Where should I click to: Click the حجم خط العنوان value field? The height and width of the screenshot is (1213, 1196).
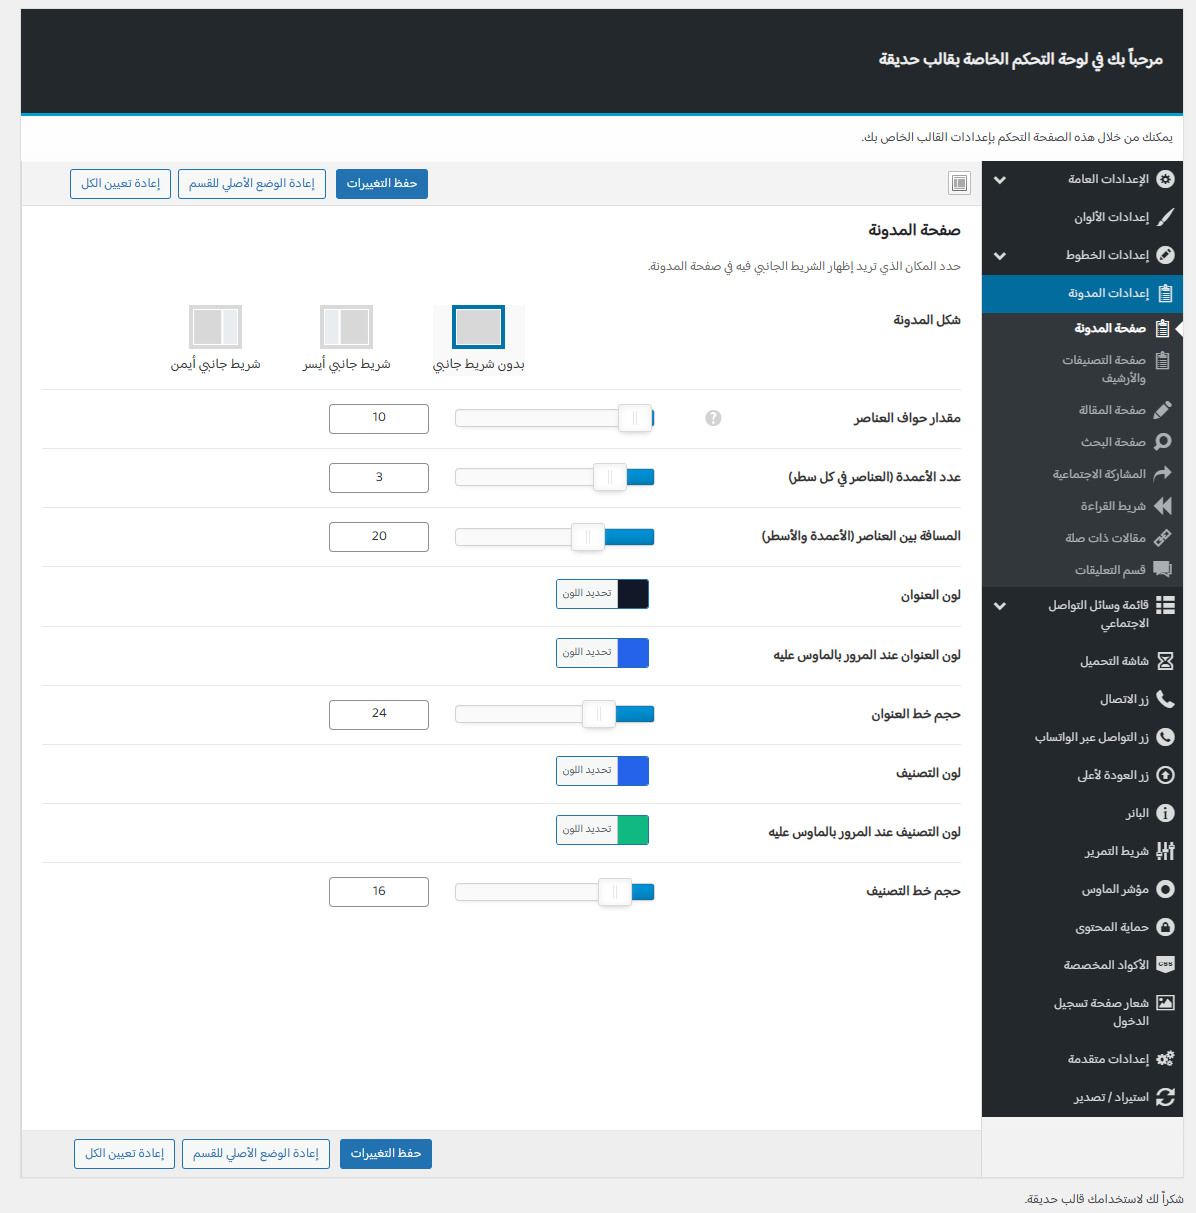[379, 714]
